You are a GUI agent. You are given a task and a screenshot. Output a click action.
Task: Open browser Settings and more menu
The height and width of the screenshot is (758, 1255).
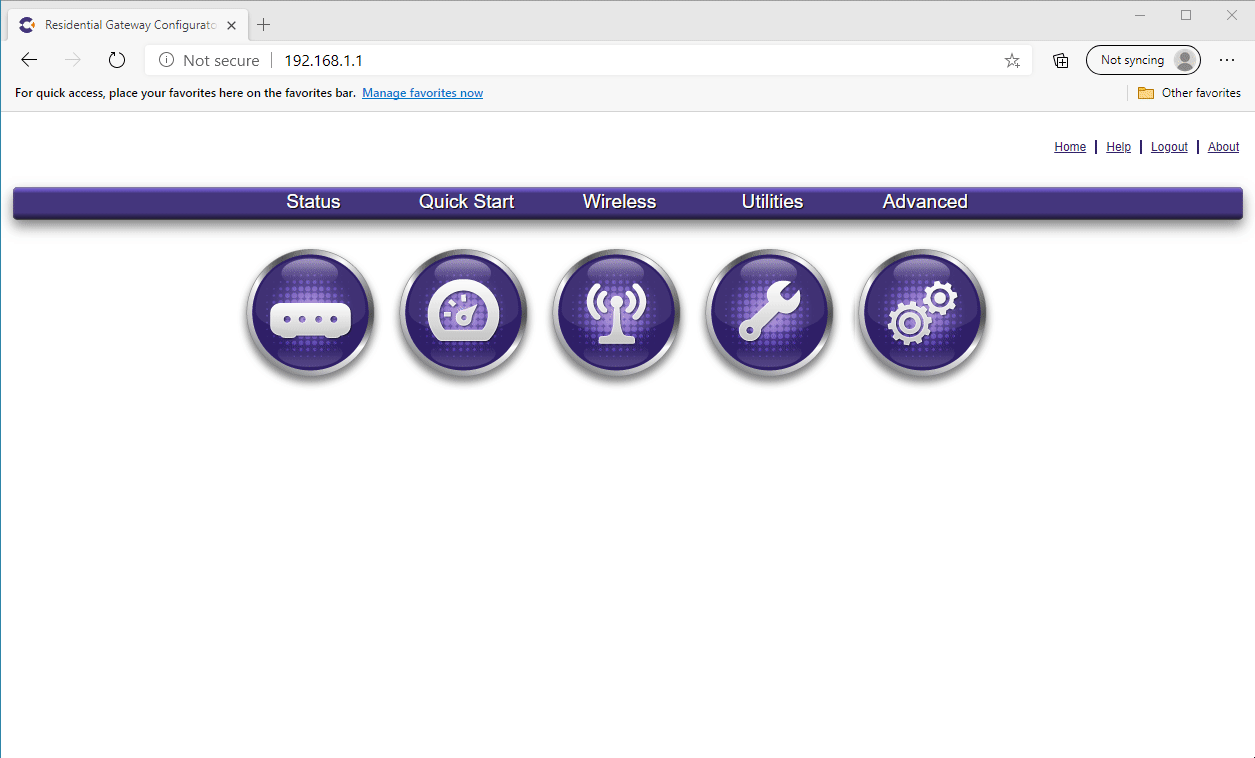tap(1227, 60)
